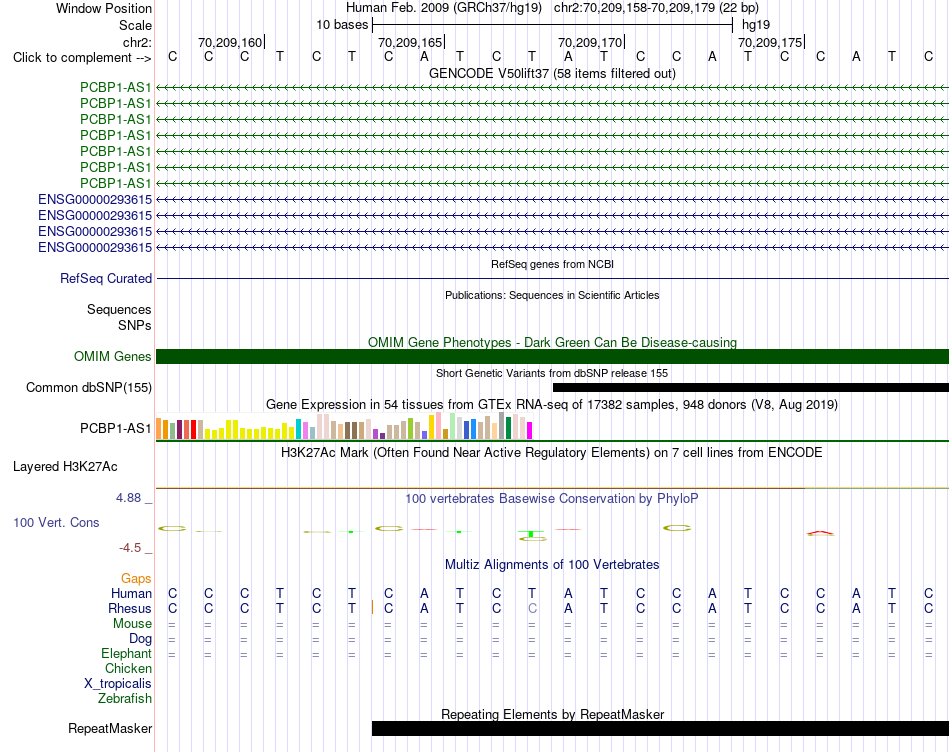
Task: Open 'Repeating Elements by RepeatMasker' title
Action: (552, 714)
